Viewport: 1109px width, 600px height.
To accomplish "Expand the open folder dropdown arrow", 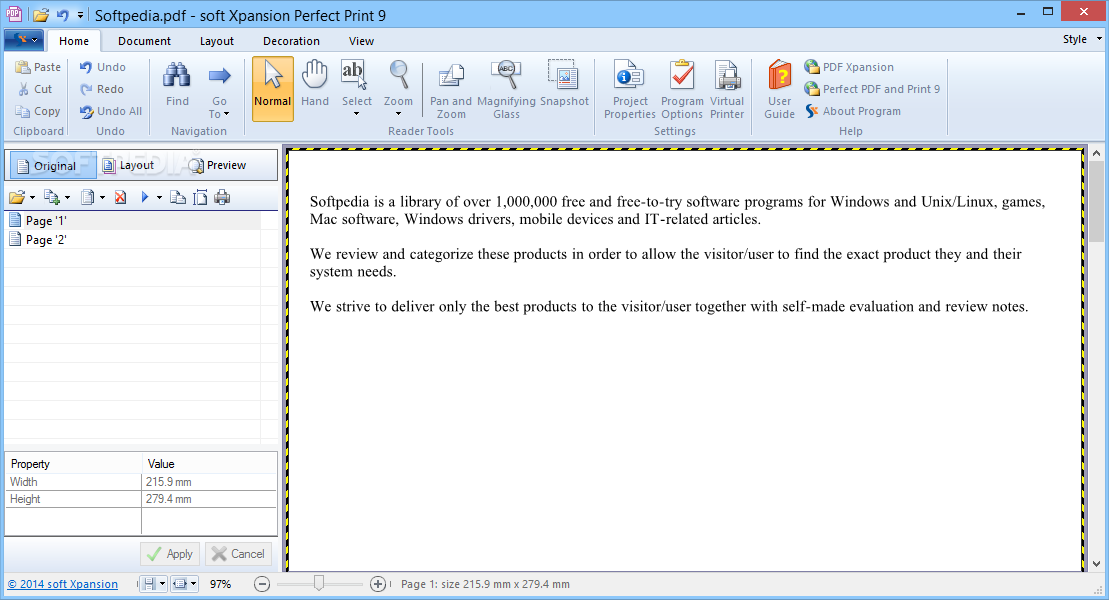I will coord(32,198).
